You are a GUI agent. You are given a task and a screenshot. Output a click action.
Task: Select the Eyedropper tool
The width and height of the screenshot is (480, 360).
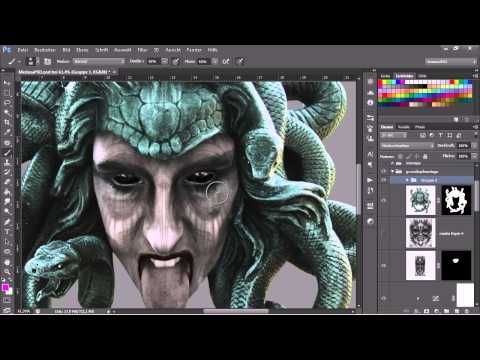[x=7, y=132]
